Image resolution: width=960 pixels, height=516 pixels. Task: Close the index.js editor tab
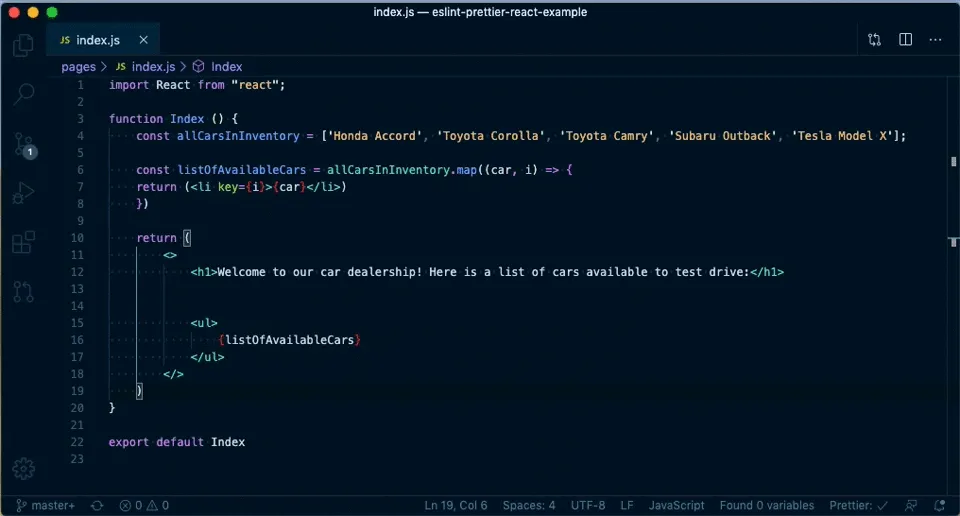click(x=144, y=40)
